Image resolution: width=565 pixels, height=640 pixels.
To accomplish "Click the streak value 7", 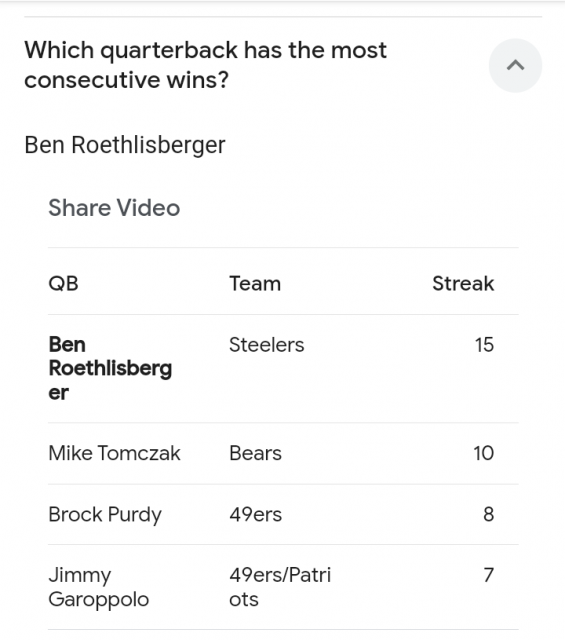I will pyautogui.click(x=489, y=575).
